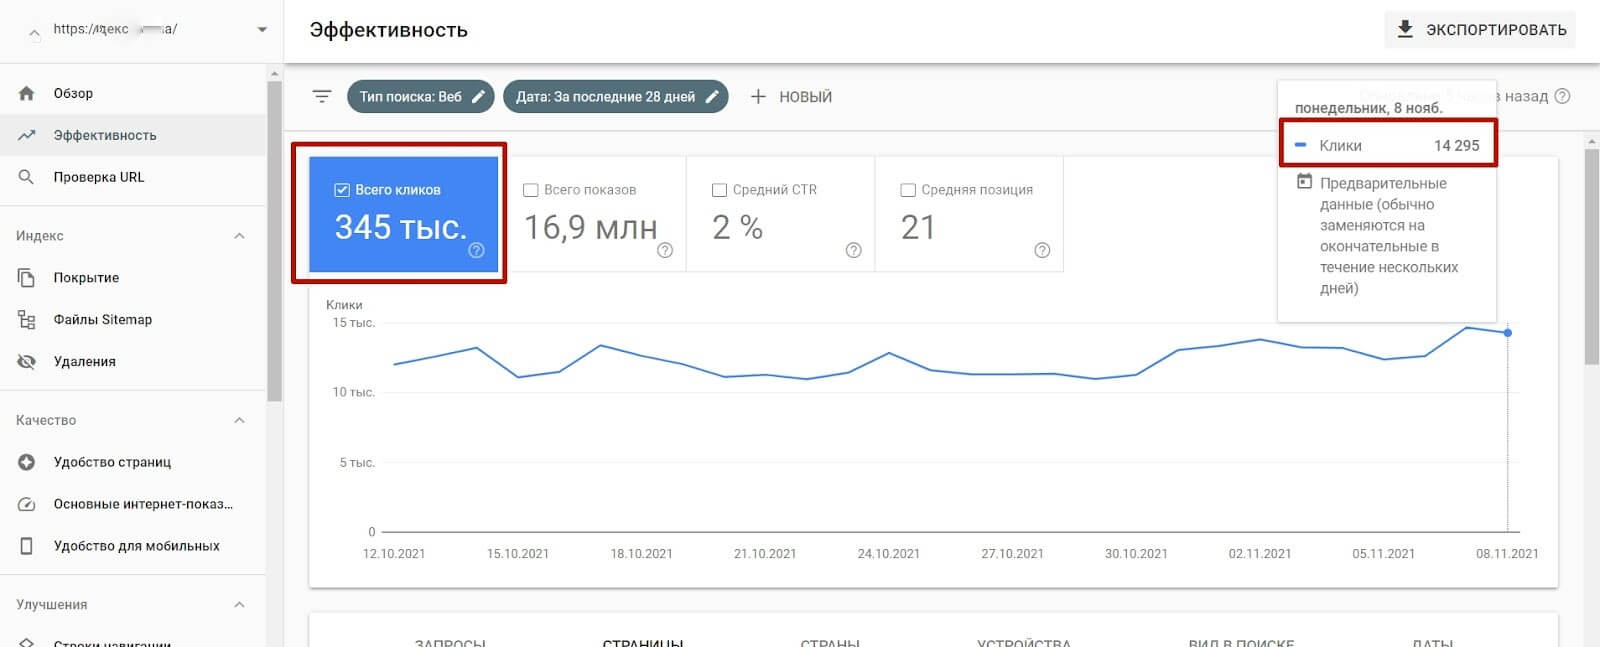Edit the Дата filter pencil icon
The image size is (1600, 647).
tap(712, 97)
